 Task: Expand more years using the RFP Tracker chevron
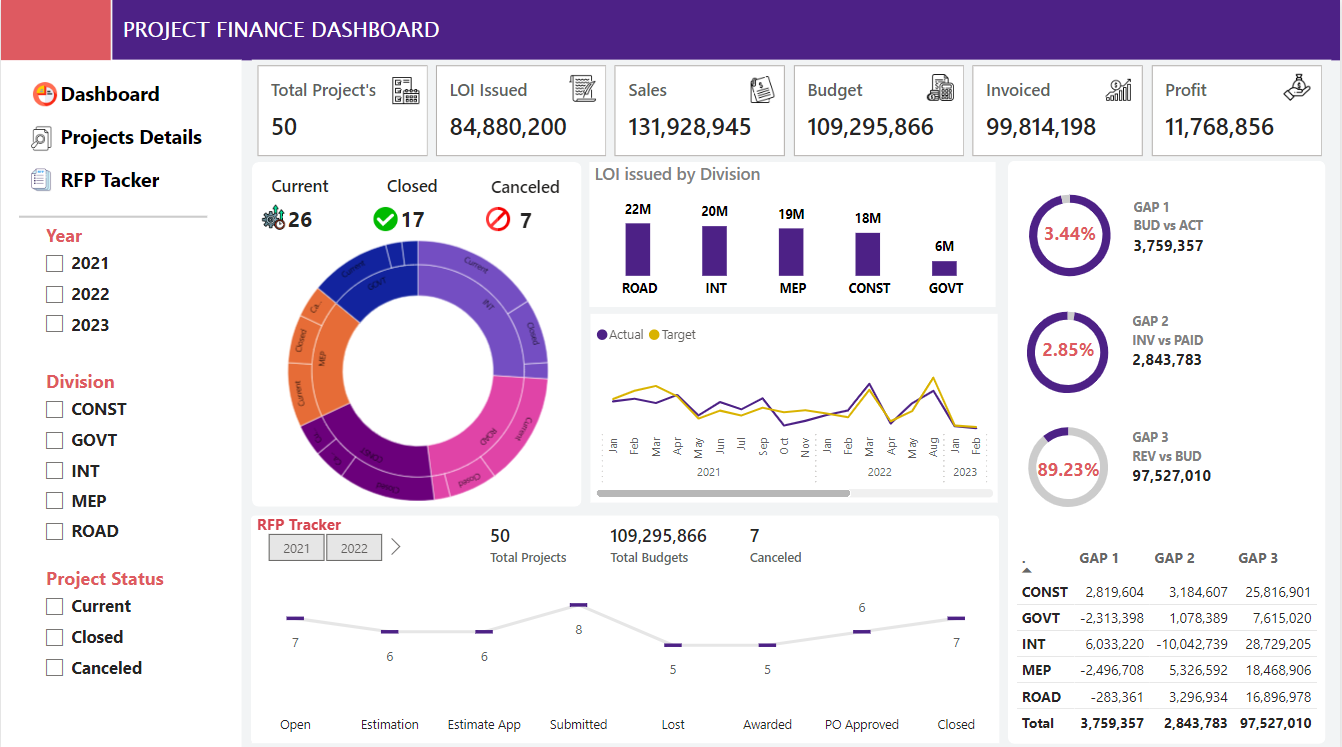397,546
